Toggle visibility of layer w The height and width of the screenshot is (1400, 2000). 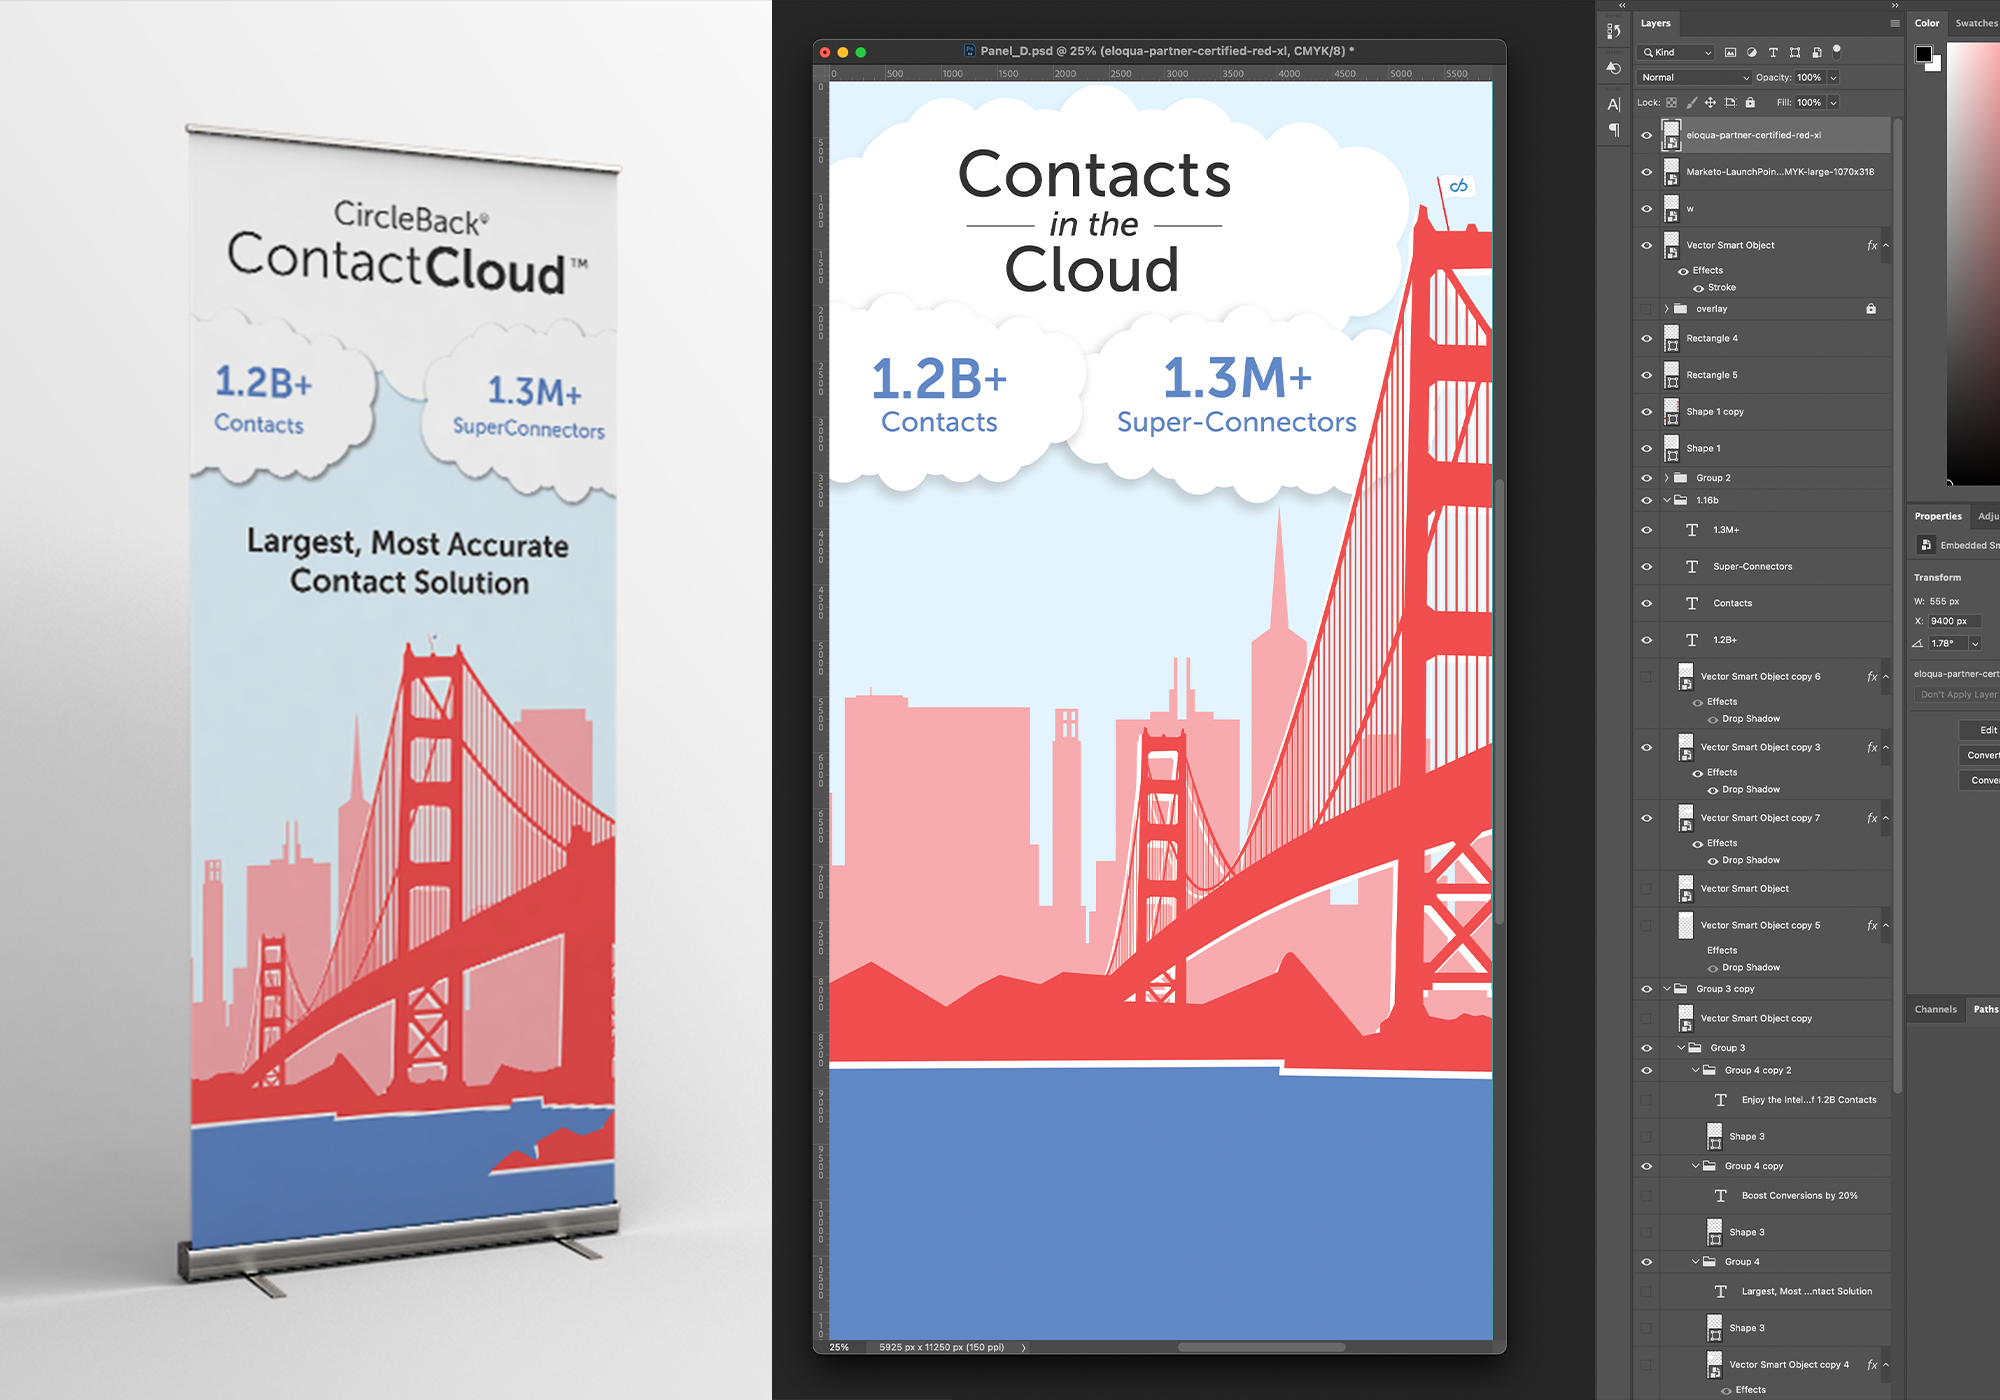[x=1646, y=209]
